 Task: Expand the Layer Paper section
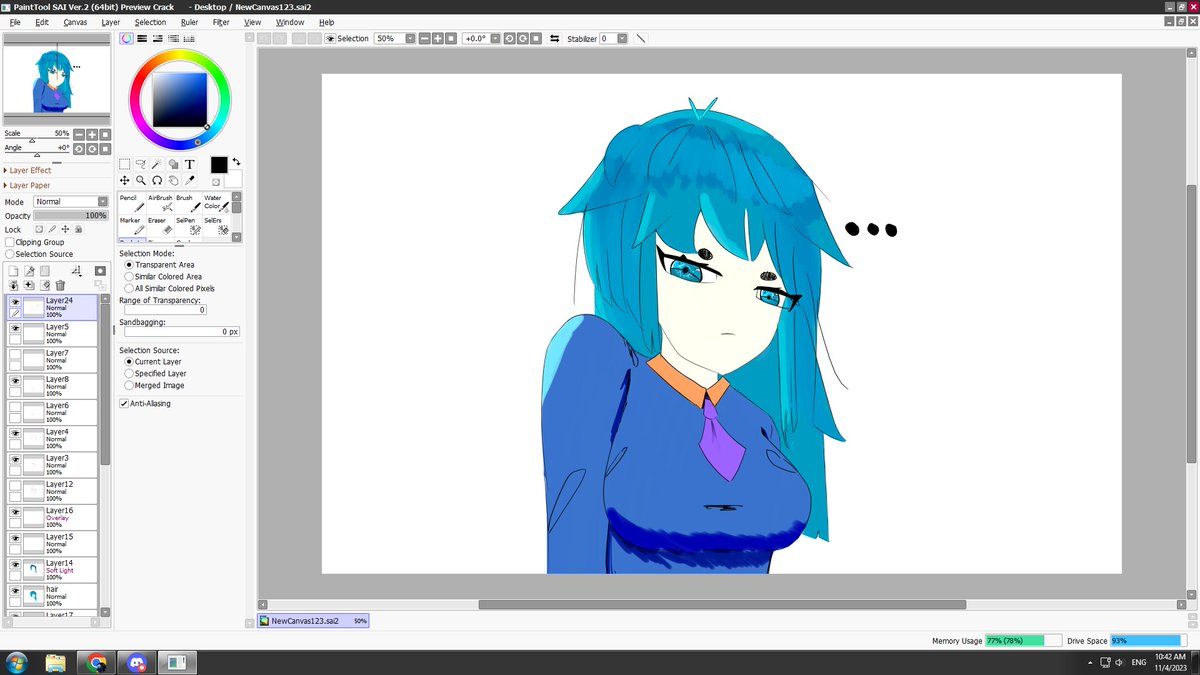click(x=27, y=185)
